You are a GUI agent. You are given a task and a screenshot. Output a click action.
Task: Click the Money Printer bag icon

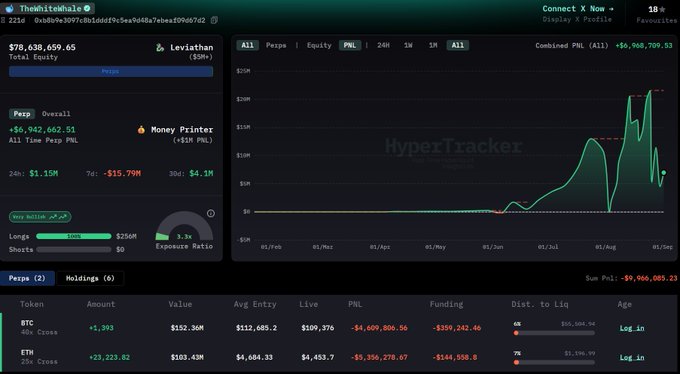[x=141, y=130]
